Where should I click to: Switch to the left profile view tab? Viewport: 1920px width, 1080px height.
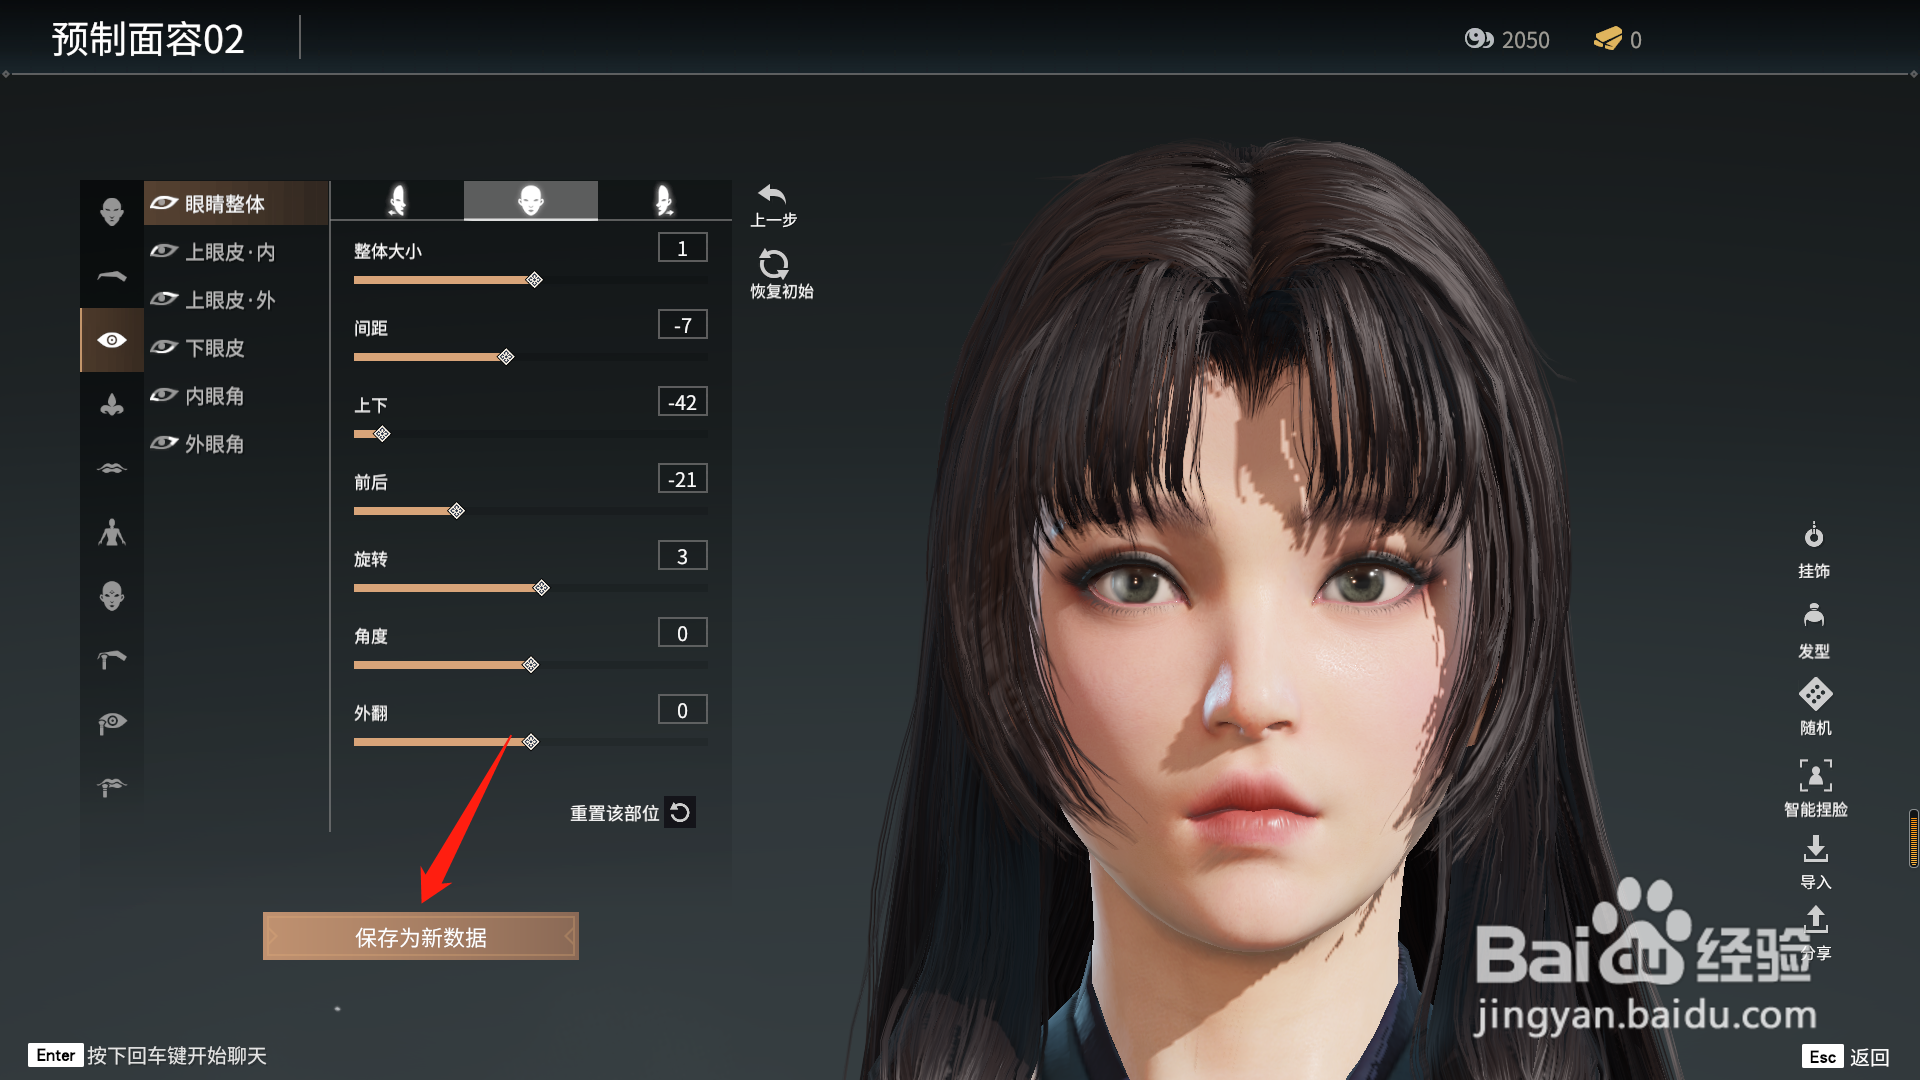click(x=398, y=200)
